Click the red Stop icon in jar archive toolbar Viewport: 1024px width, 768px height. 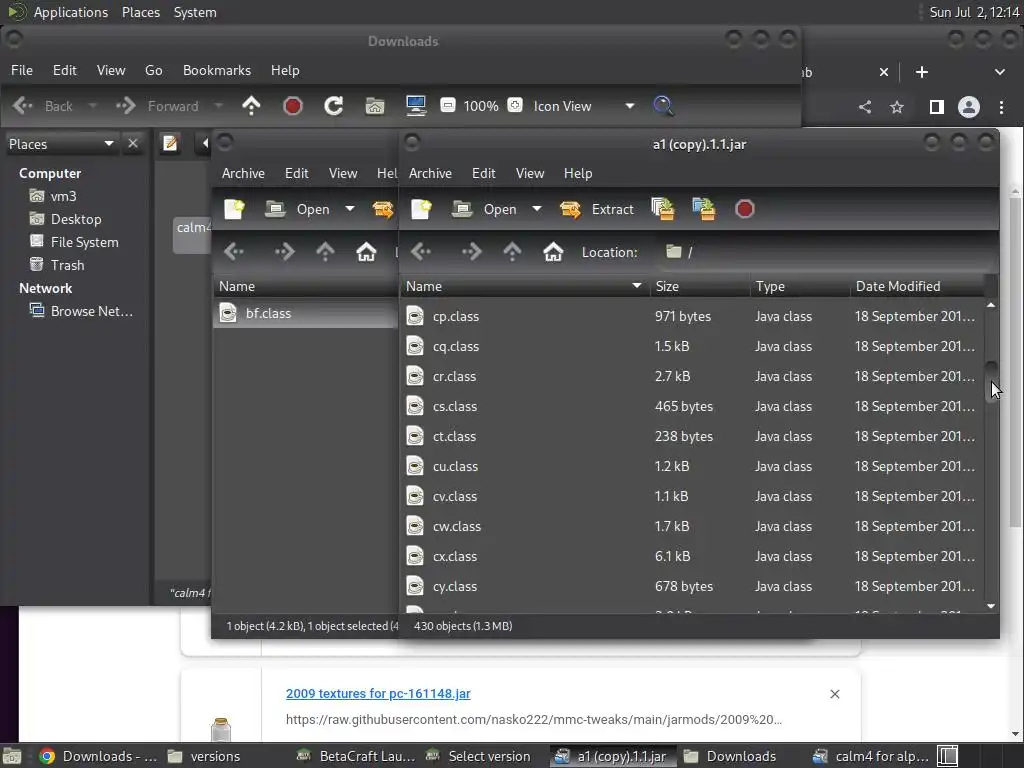(744, 209)
